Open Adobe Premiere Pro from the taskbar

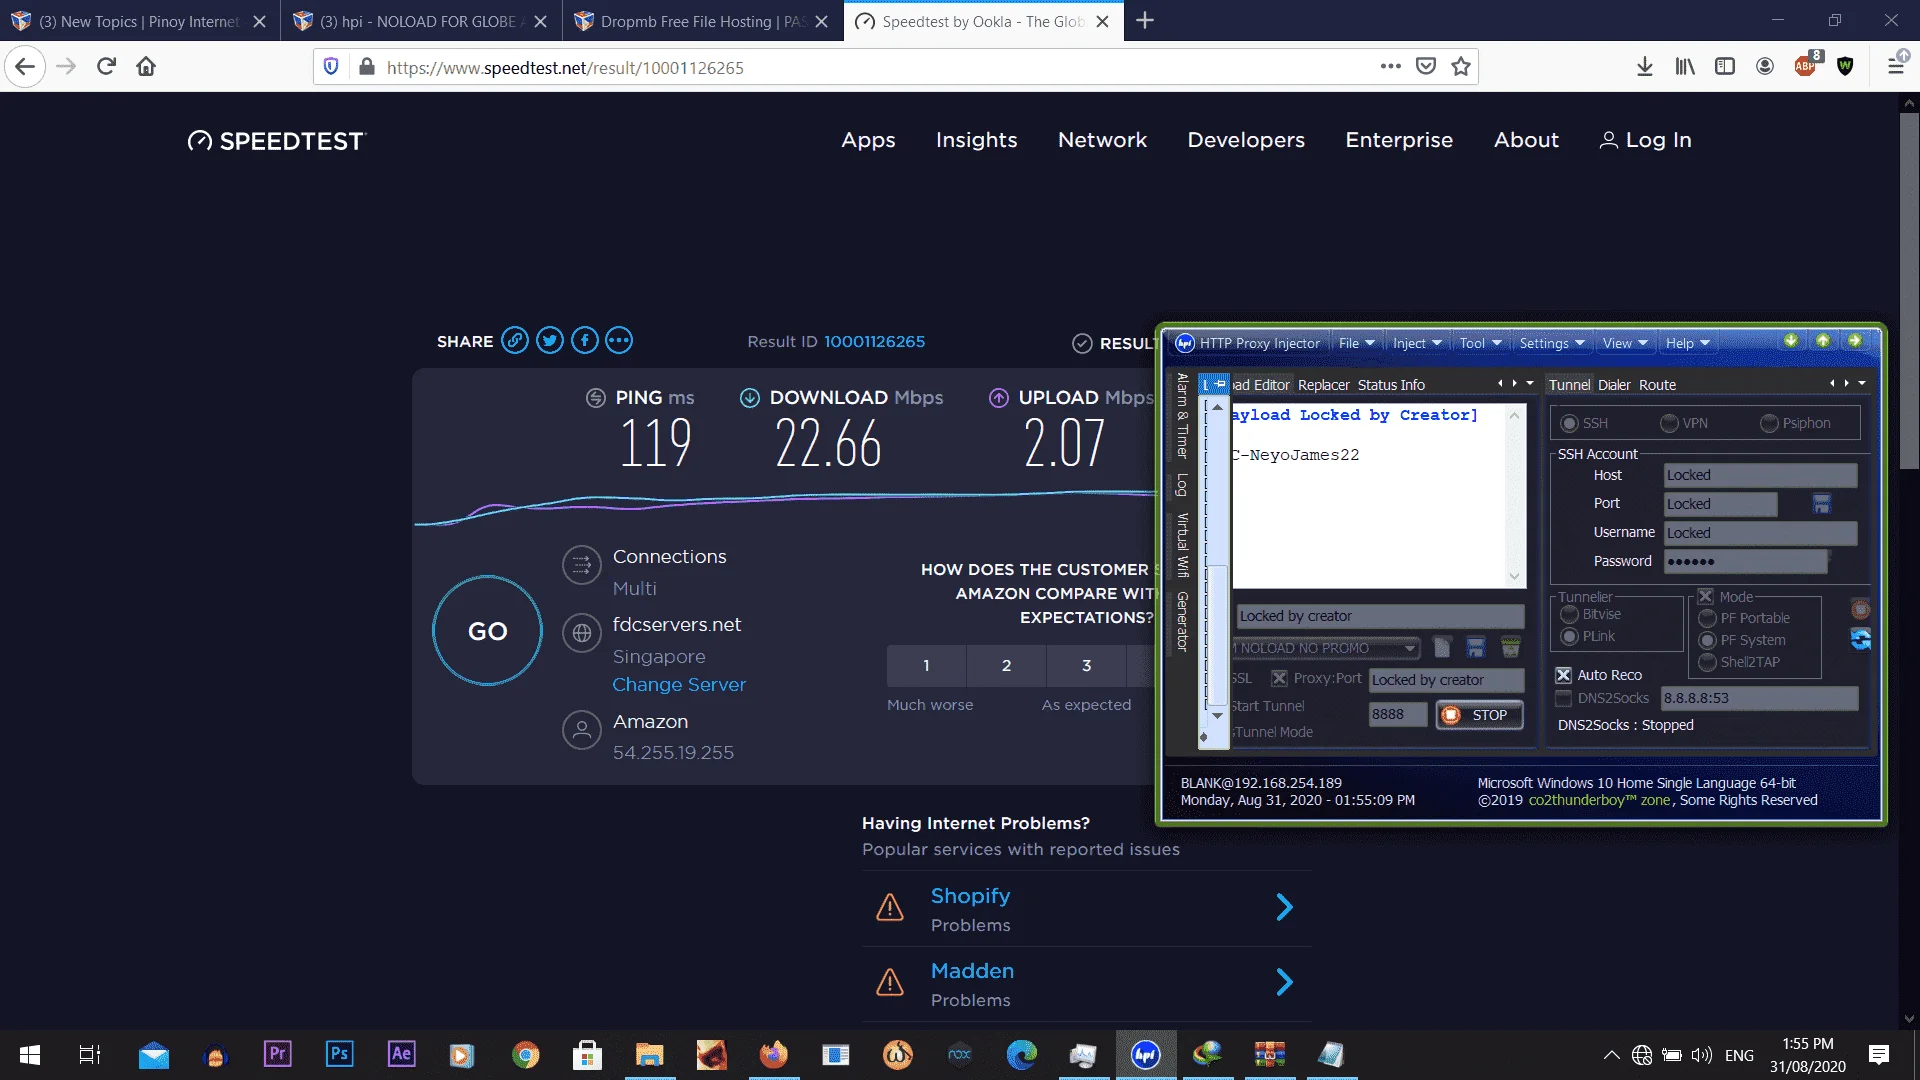[x=277, y=1054]
